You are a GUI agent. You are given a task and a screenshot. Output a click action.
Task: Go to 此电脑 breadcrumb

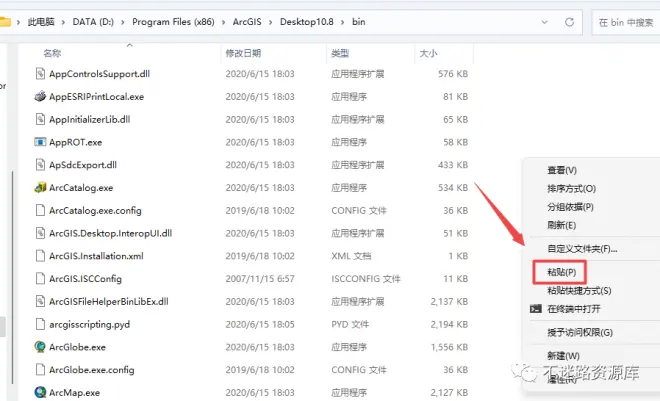pyautogui.click(x=41, y=22)
